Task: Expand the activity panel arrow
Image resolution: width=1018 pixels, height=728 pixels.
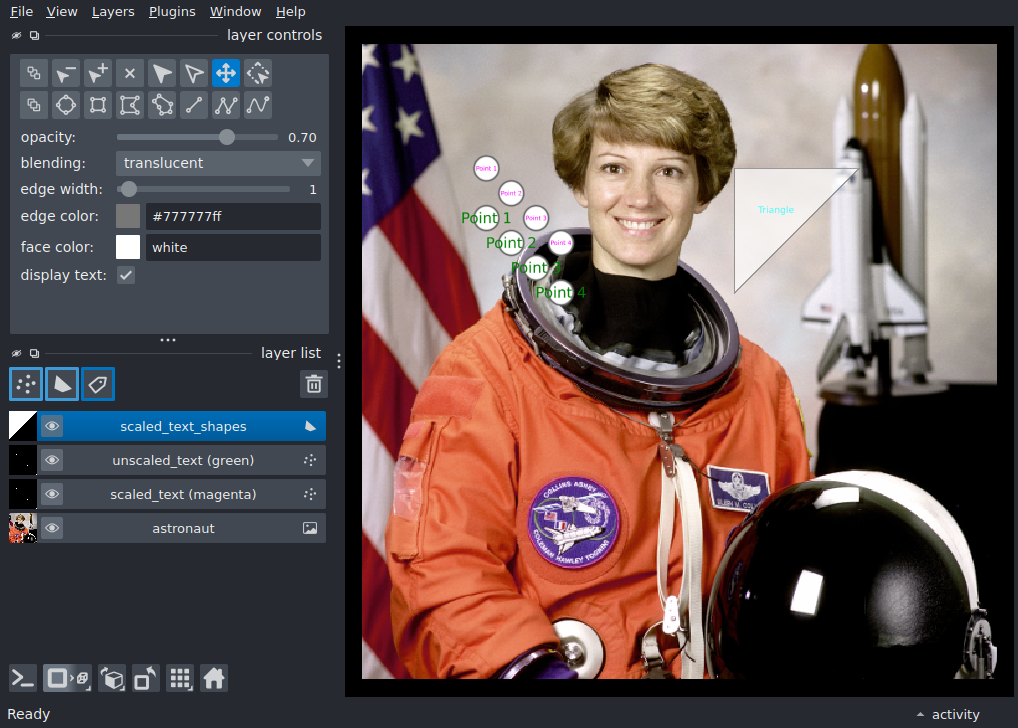Action: (920, 714)
